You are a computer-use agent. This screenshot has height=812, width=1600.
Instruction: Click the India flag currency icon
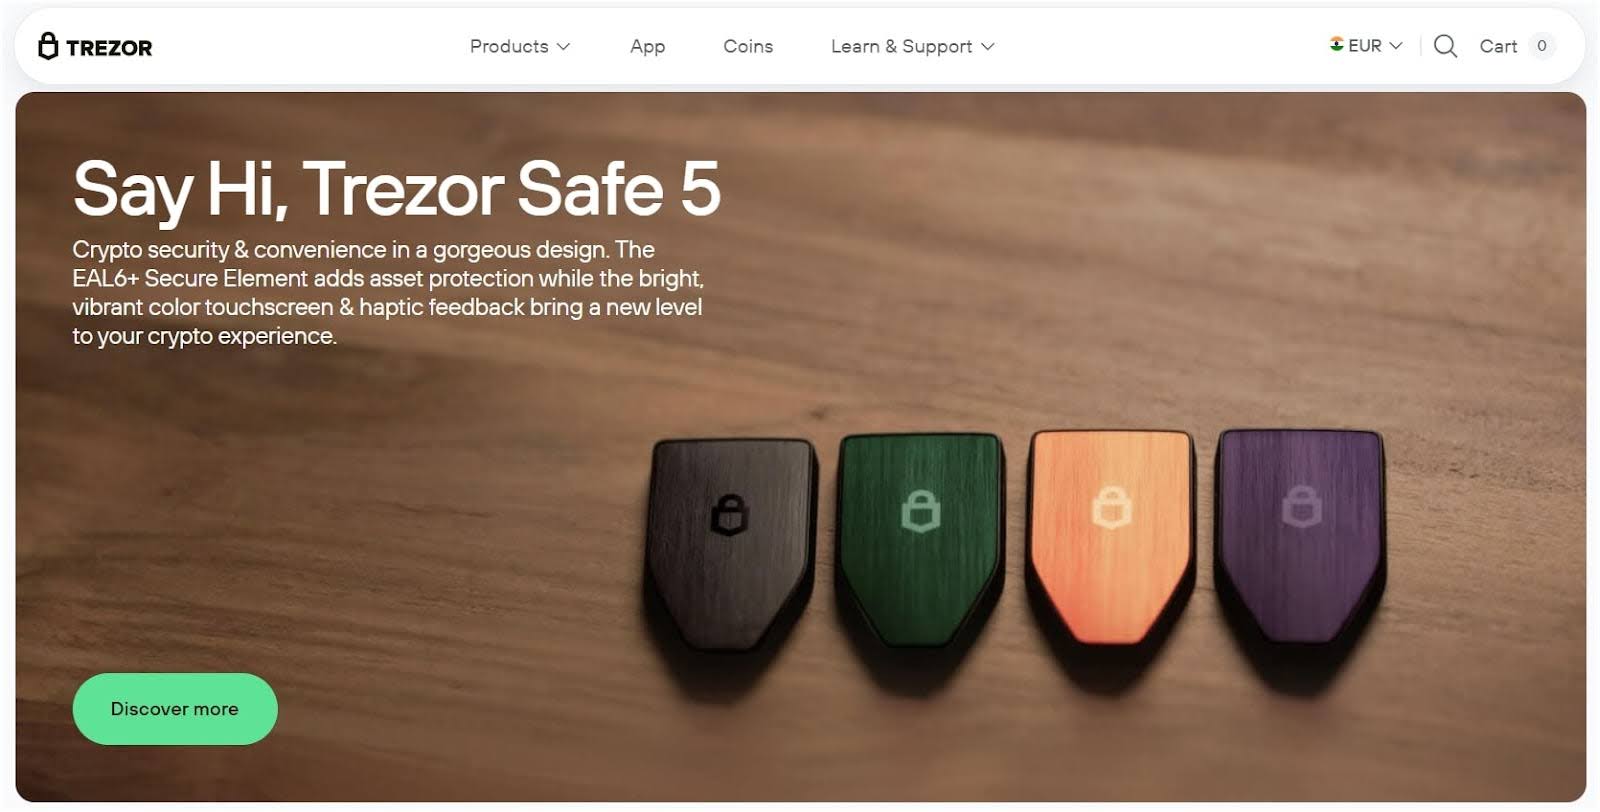[1336, 44]
